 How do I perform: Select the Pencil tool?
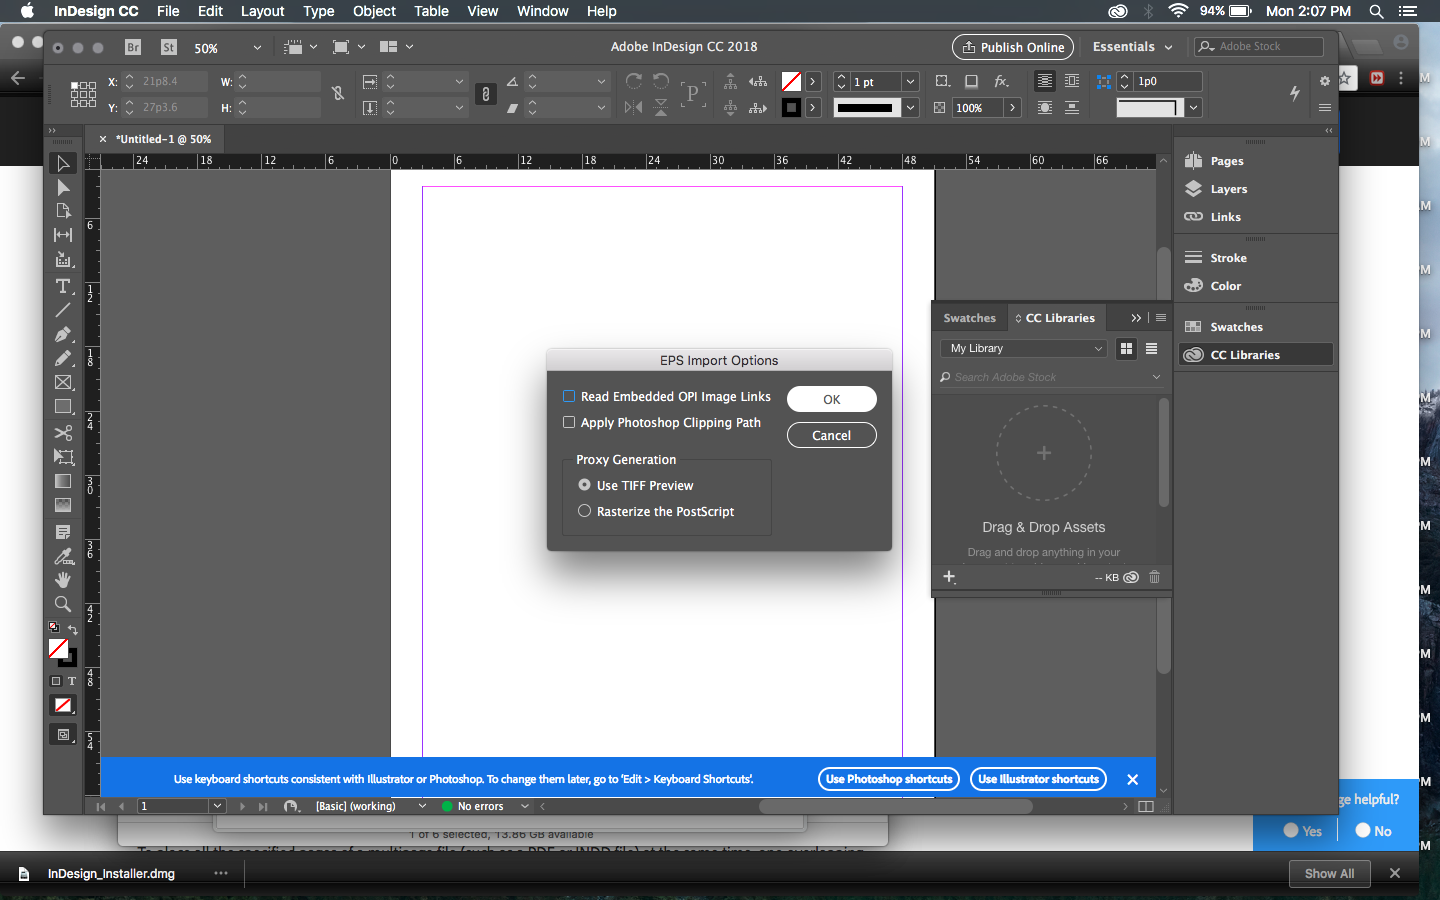[x=63, y=358]
